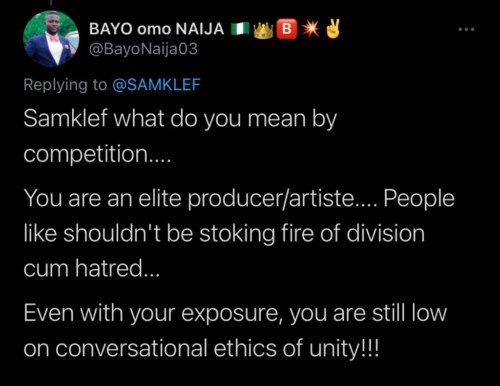Visit the @BayoNaija03 handle
The width and height of the screenshot is (500, 386).
(143, 49)
